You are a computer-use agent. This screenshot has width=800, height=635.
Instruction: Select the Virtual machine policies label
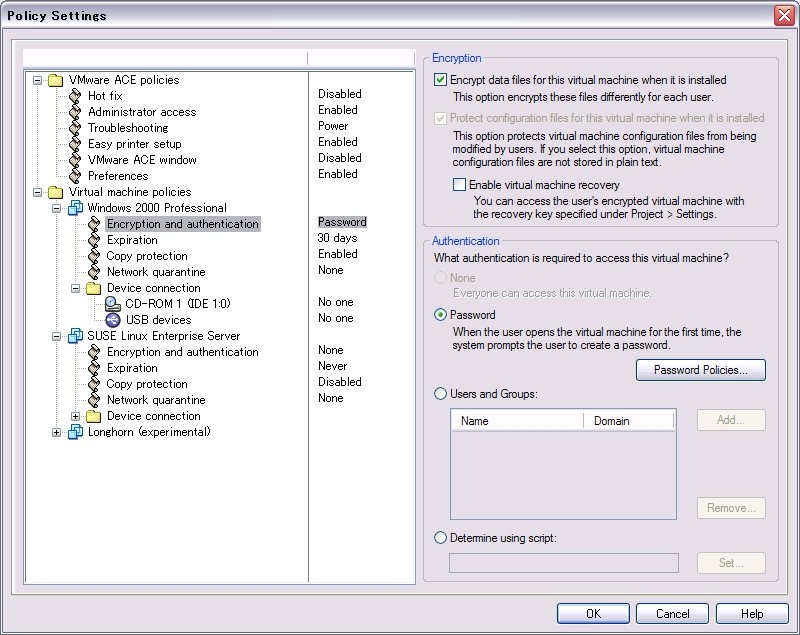point(130,192)
